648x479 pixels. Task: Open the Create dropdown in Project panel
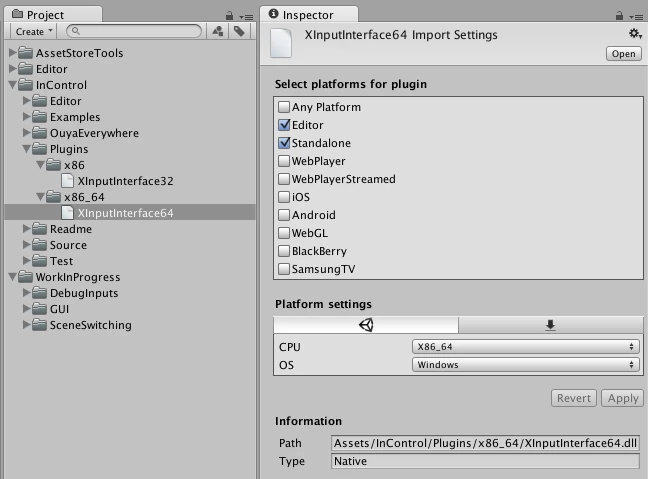[x=34, y=31]
